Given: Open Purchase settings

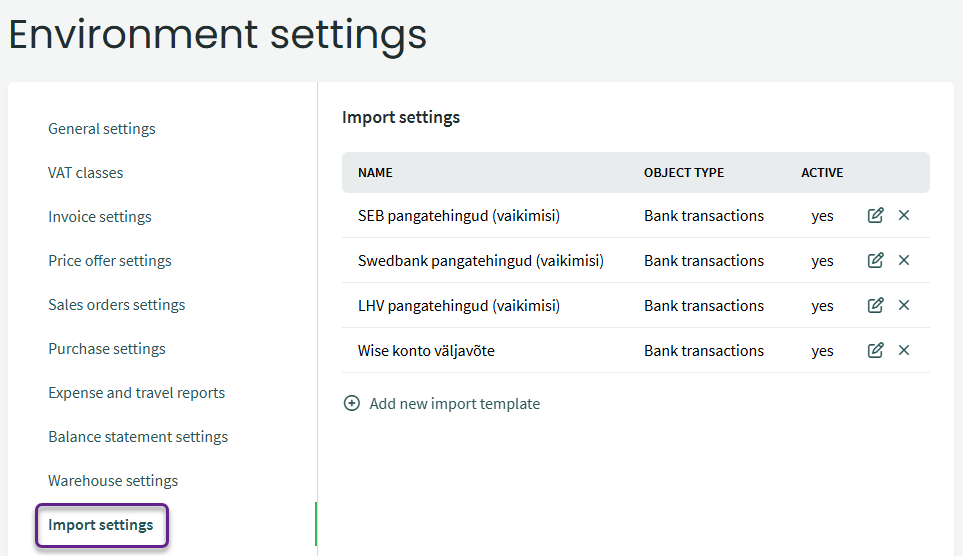Looking at the screenshot, I should point(107,349).
